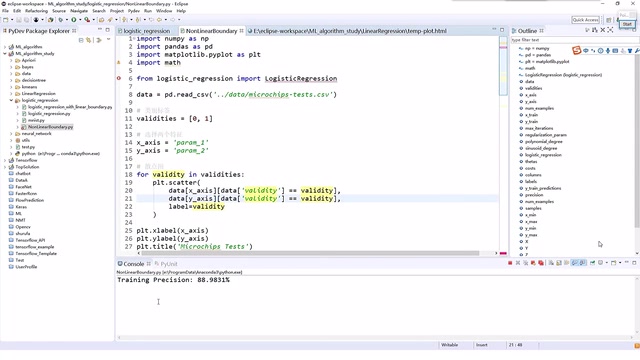Toggle Scroll Lock in Console toolbar
Viewport: 640px width, 360px height.
tap(559, 263)
